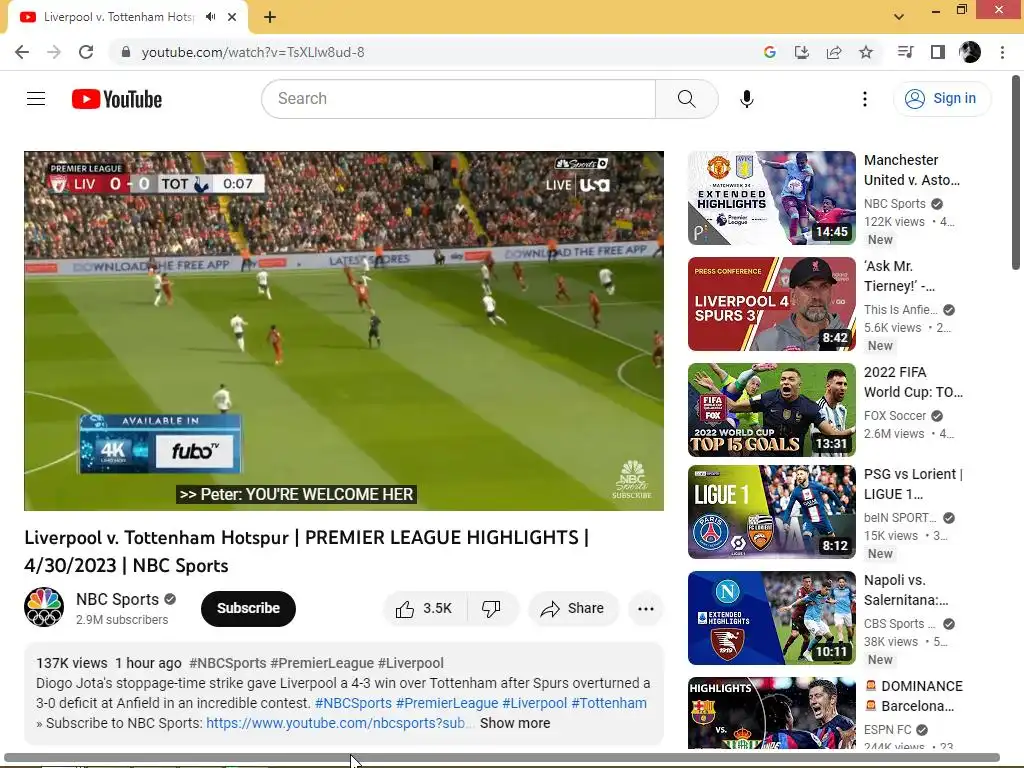Open '2022 FIFA World Cup' video title
The width and height of the screenshot is (1024, 768).
913,382
